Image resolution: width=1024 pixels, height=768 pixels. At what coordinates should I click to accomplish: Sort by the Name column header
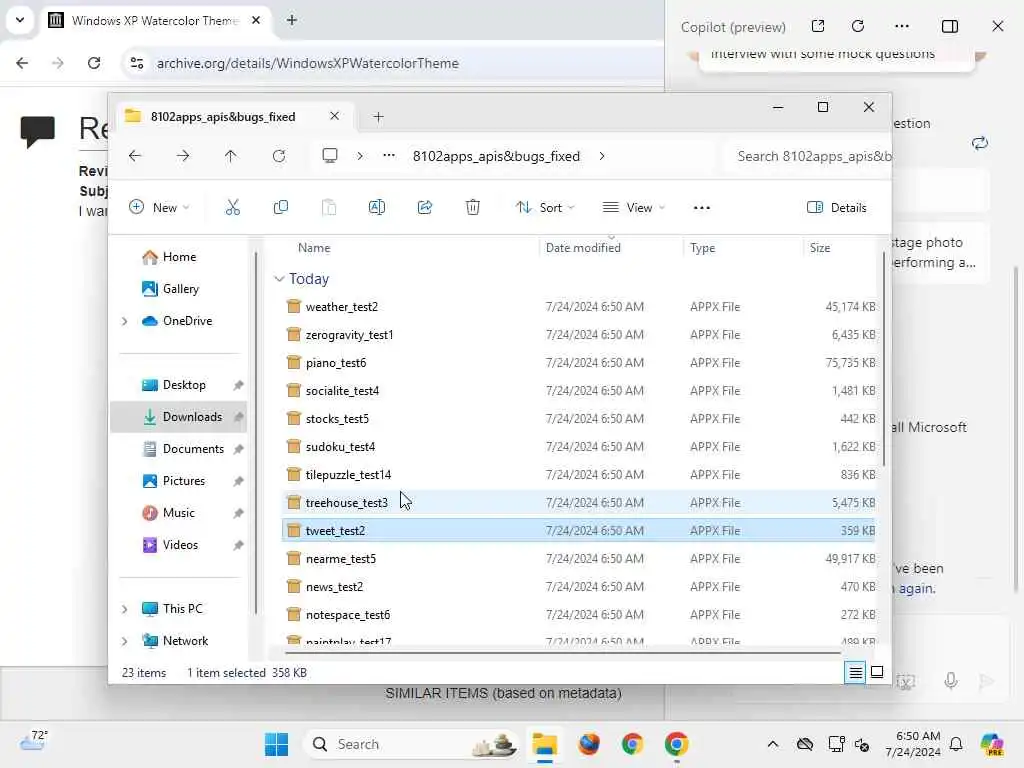coord(314,248)
